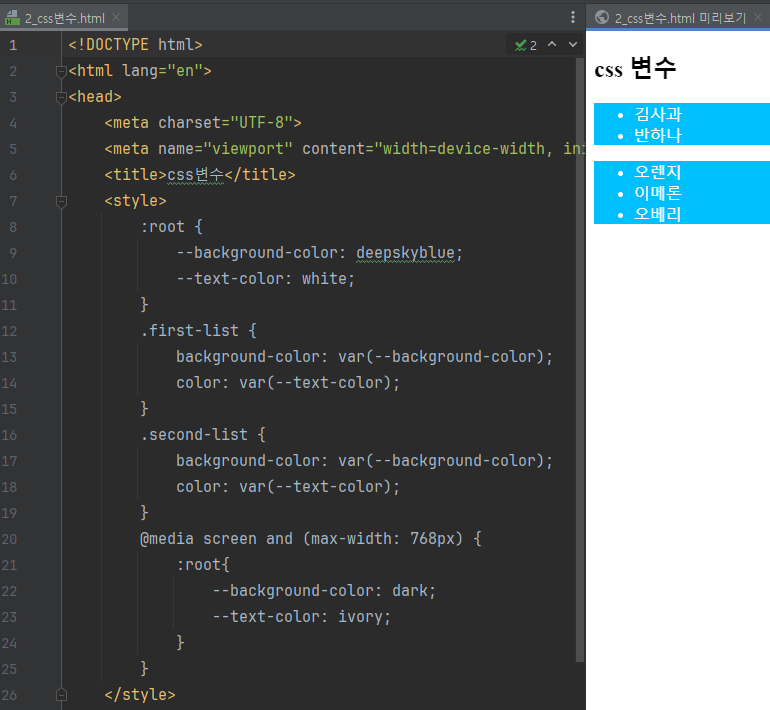The height and width of the screenshot is (710, 770).
Task: Collapse the style tag fold marker
Action: (x=61, y=202)
